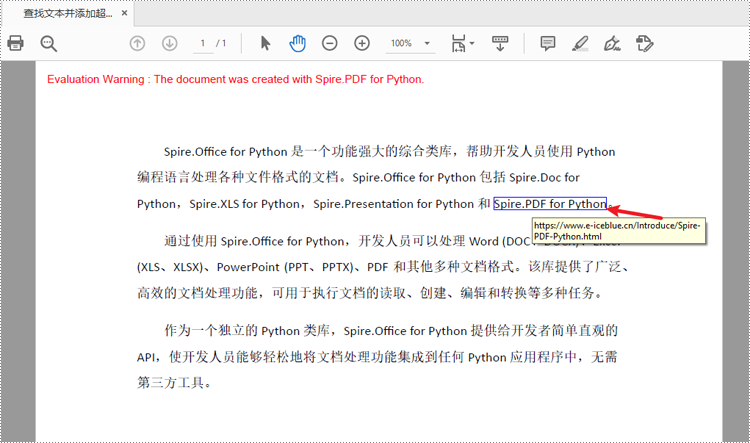Click text 'PowerPoint (PPT、PPTX)'
Image resolution: width=750 pixels, height=443 pixels.
pyautogui.click(x=285, y=267)
